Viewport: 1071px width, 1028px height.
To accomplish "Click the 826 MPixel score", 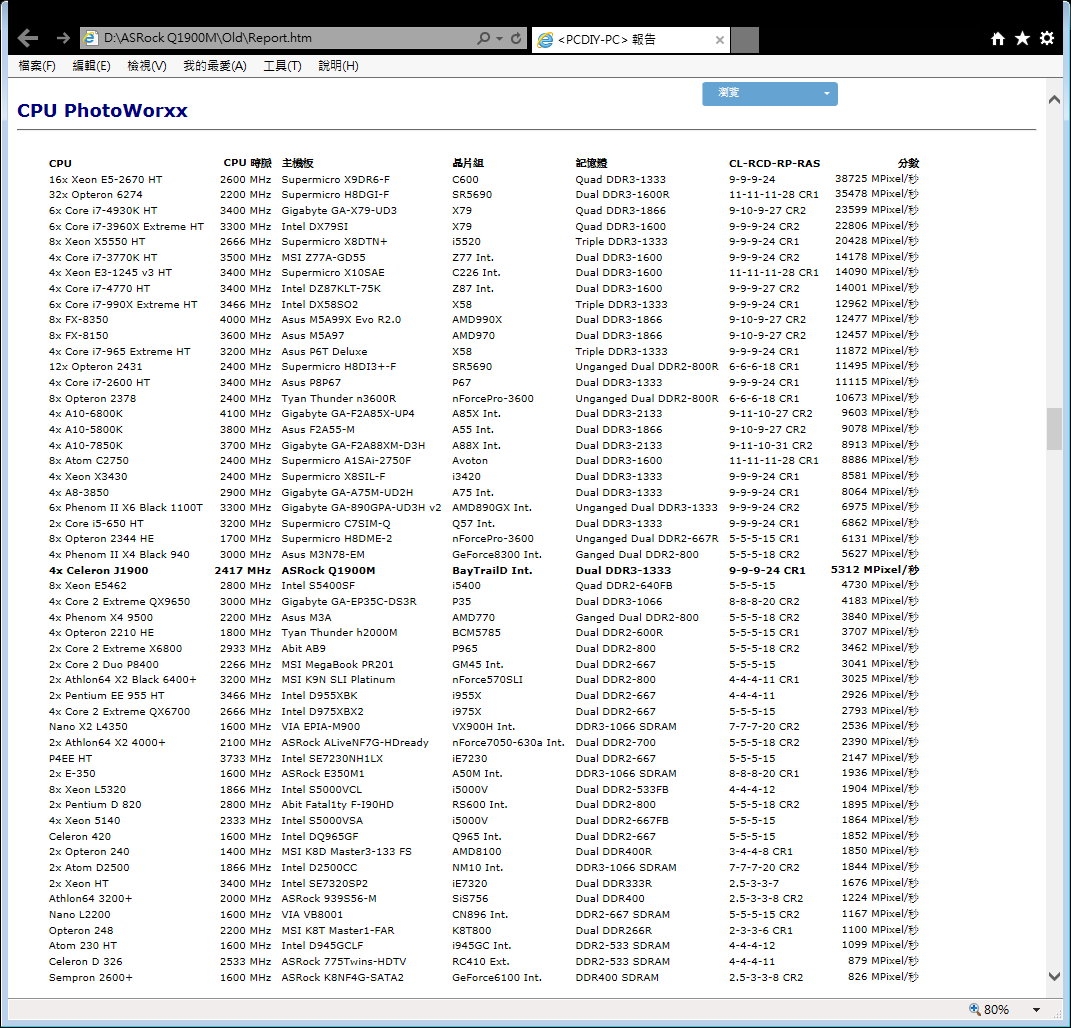I will (x=883, y=977).
